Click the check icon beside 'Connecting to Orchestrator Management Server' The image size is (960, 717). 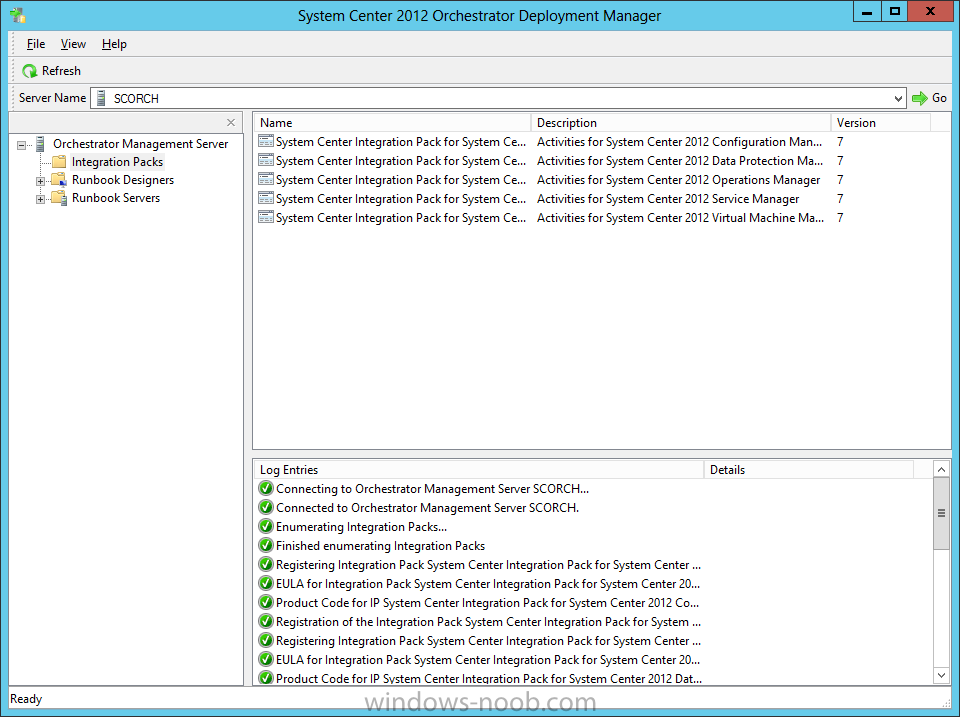pos(266,489)
